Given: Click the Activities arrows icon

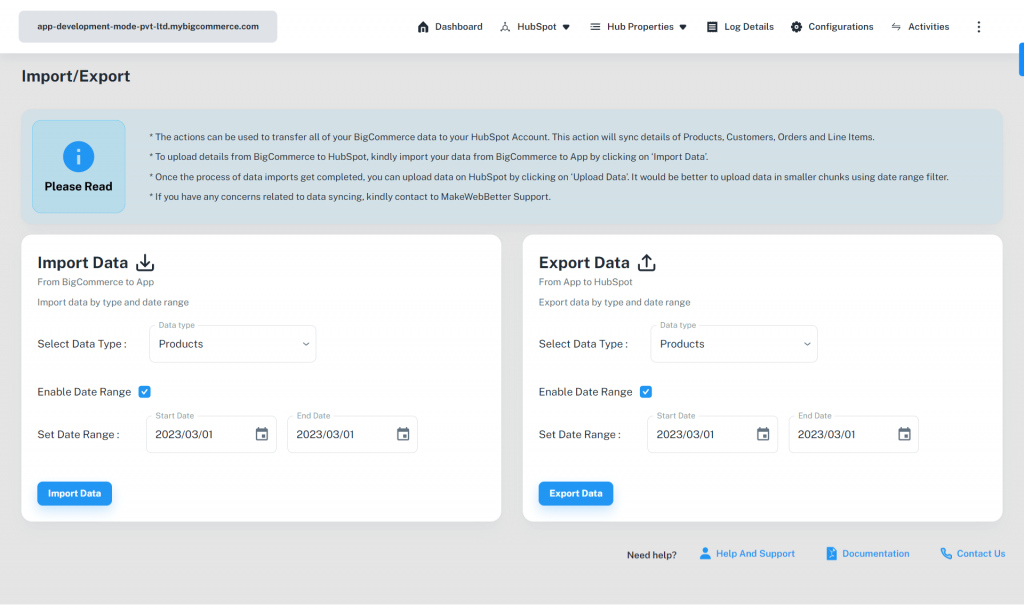Looking at the screenshot, I should point(896,27).
